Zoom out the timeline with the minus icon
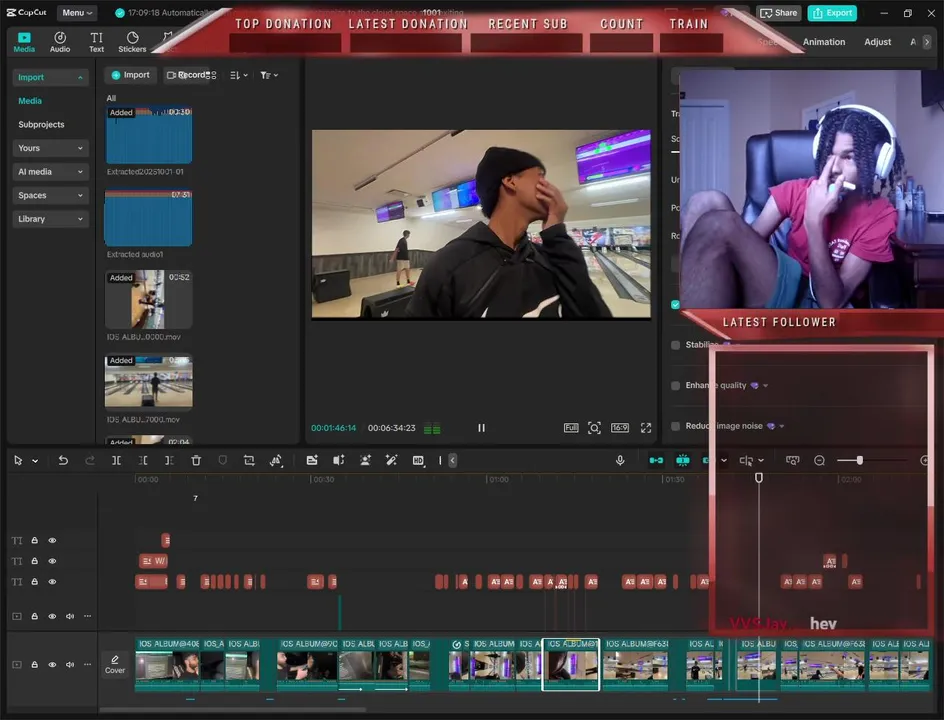Viewport: 944px width, 720px height. pos(819,461)
